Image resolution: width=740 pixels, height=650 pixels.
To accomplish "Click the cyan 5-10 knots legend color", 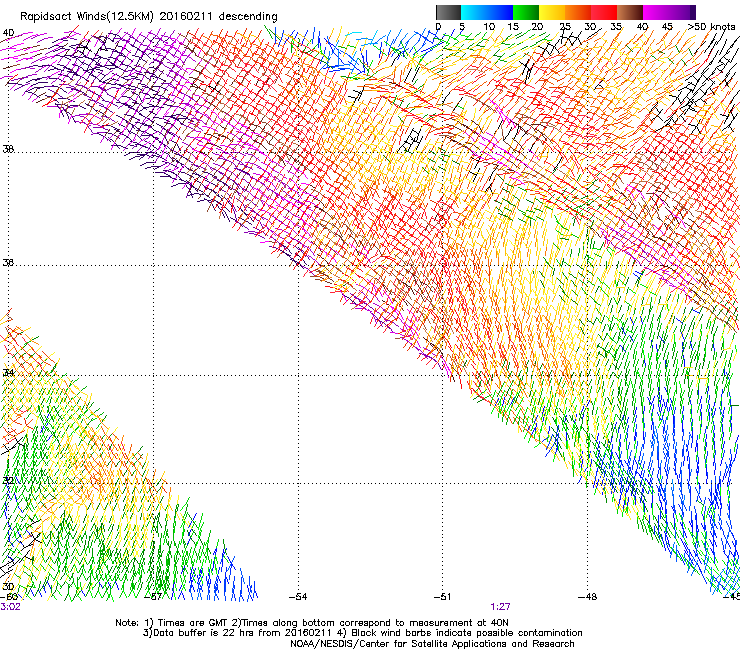I will 474,12.
